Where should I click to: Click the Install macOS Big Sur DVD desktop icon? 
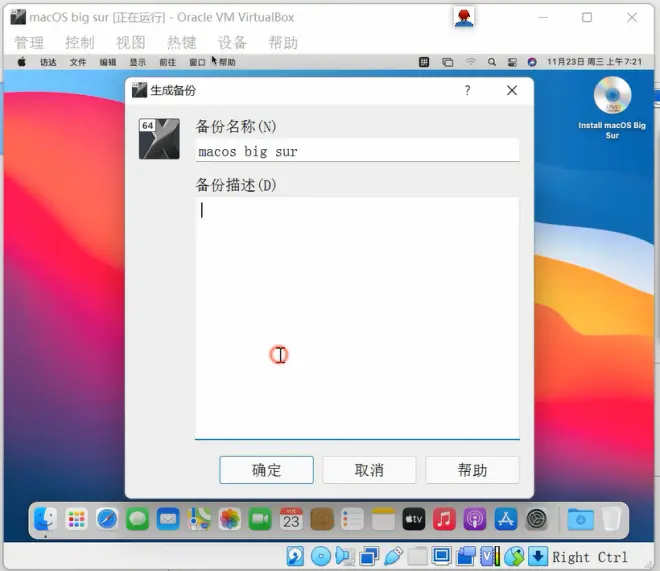point(612,108)
